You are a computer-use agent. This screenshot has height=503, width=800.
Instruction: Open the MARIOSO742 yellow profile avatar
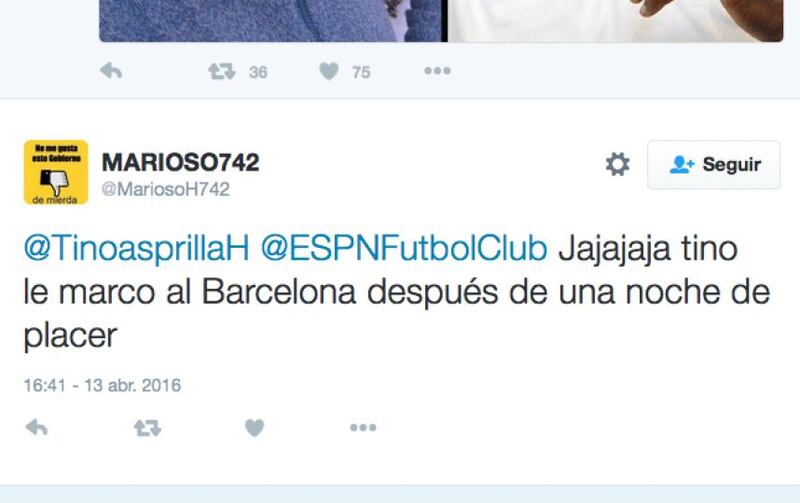pos(56,172)
